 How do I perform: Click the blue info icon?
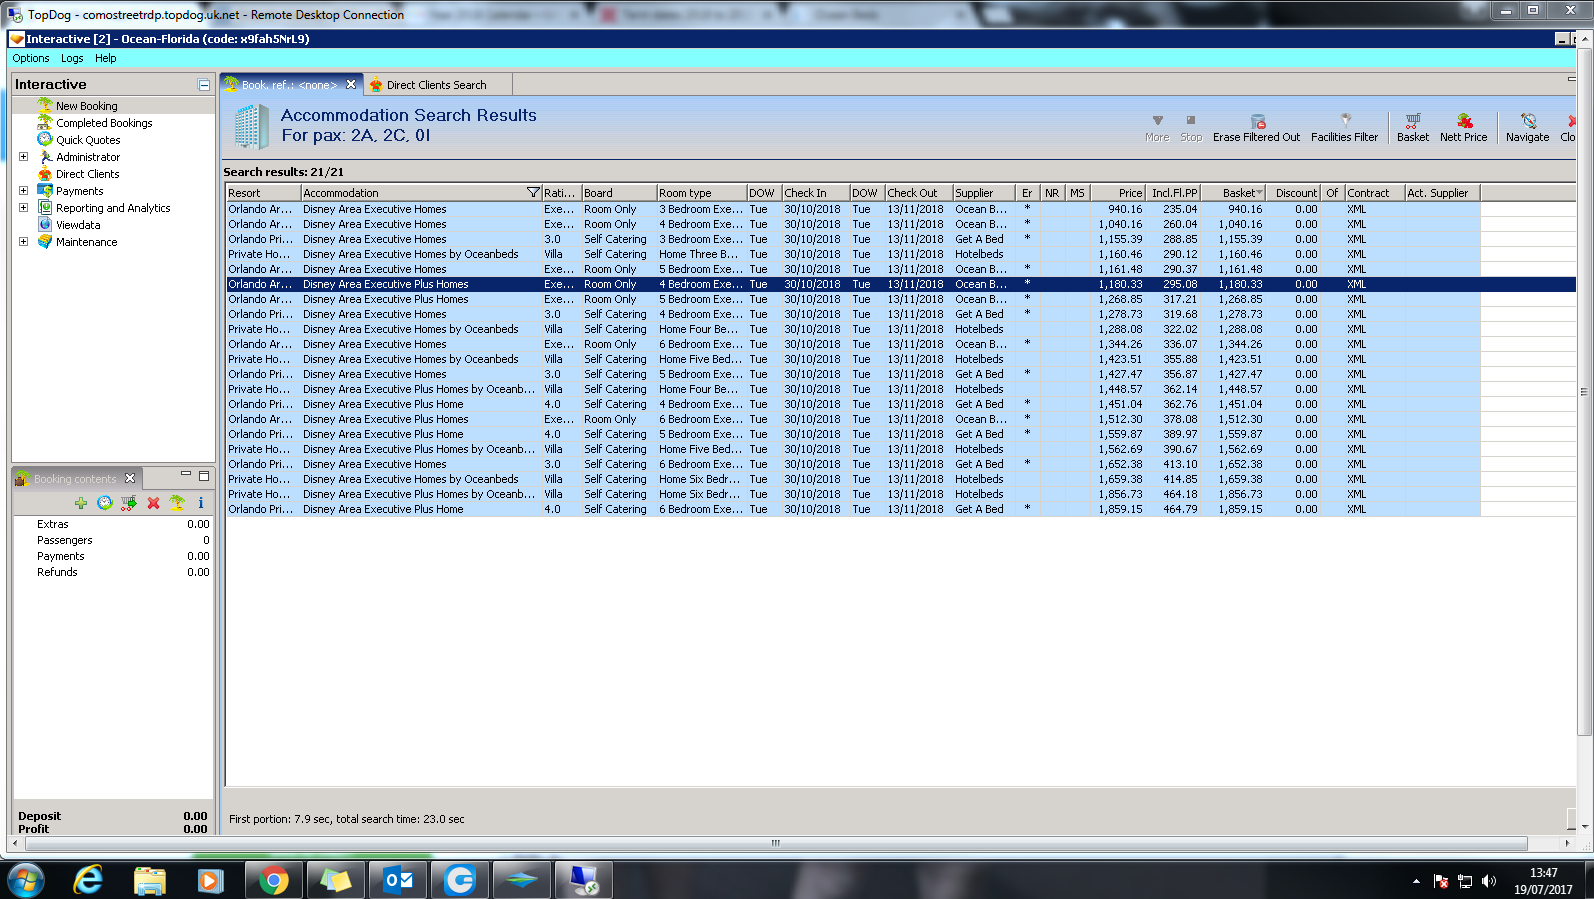click(201, 503)
